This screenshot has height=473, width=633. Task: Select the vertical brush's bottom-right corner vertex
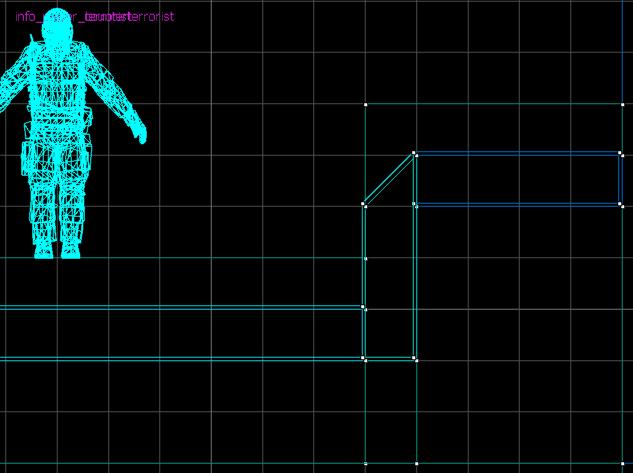pyautogui.click(x=415, y=358)
